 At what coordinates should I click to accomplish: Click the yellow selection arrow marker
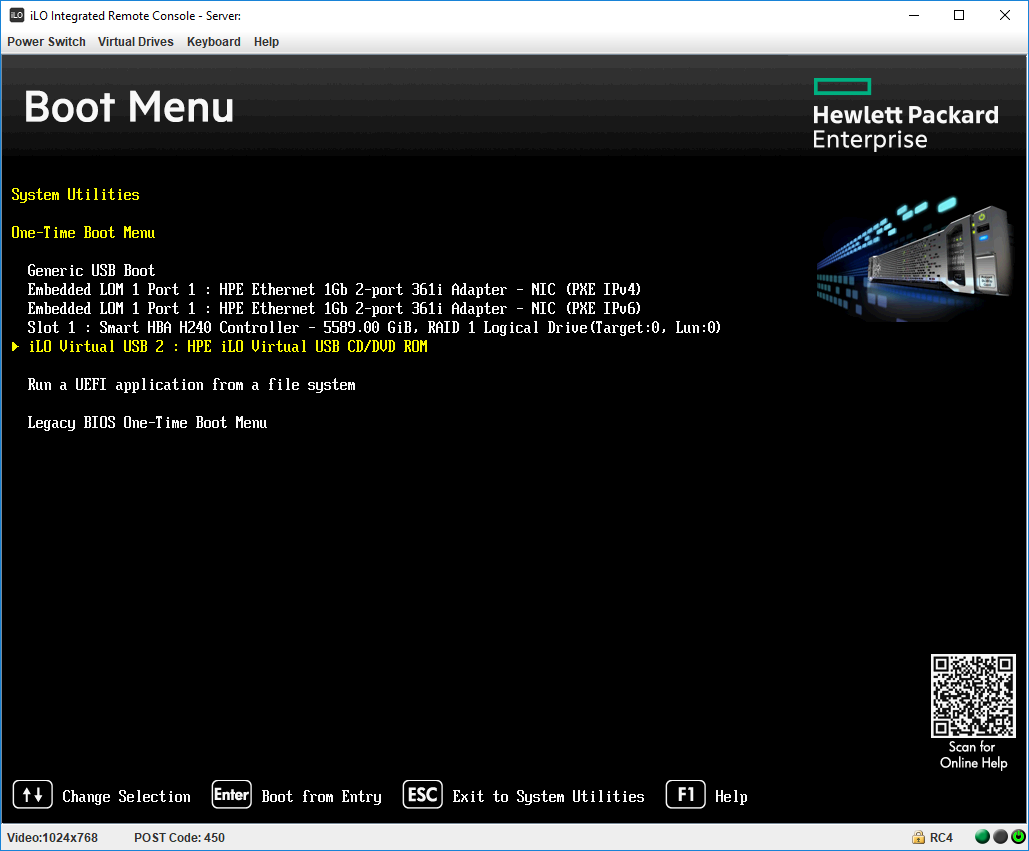point(15,346)
